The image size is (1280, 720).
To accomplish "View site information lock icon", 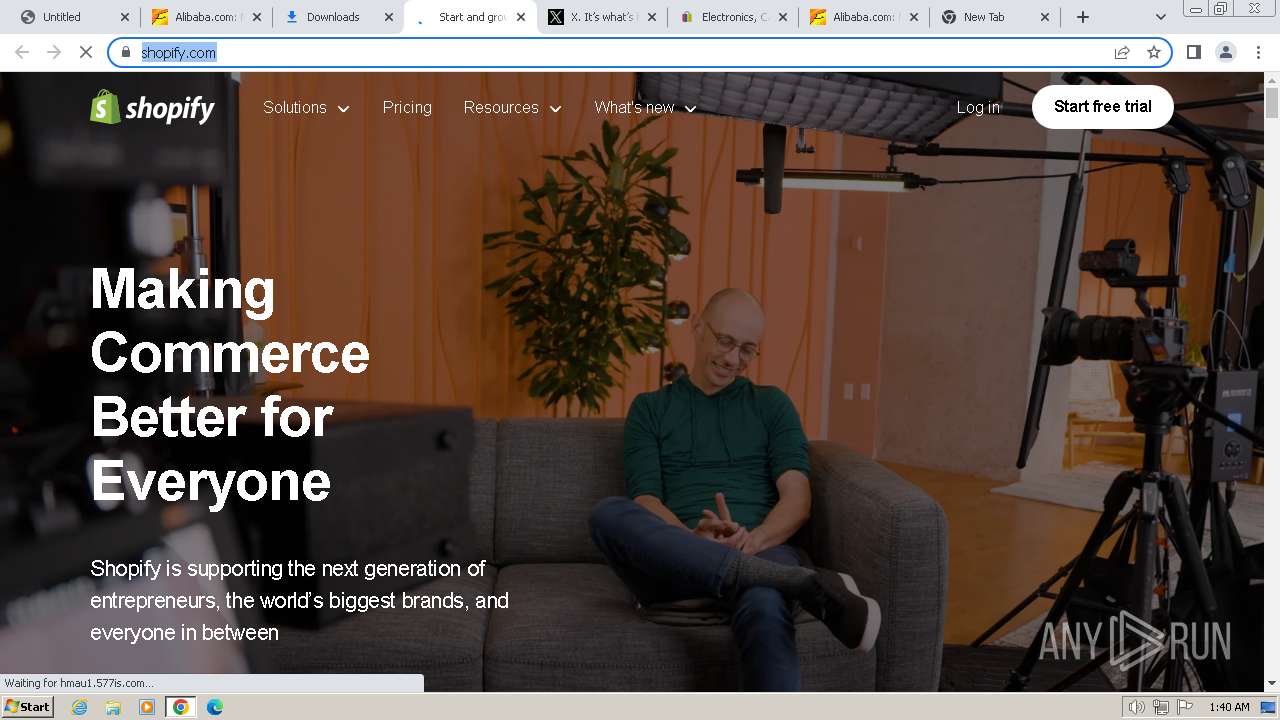I will 126,52.
